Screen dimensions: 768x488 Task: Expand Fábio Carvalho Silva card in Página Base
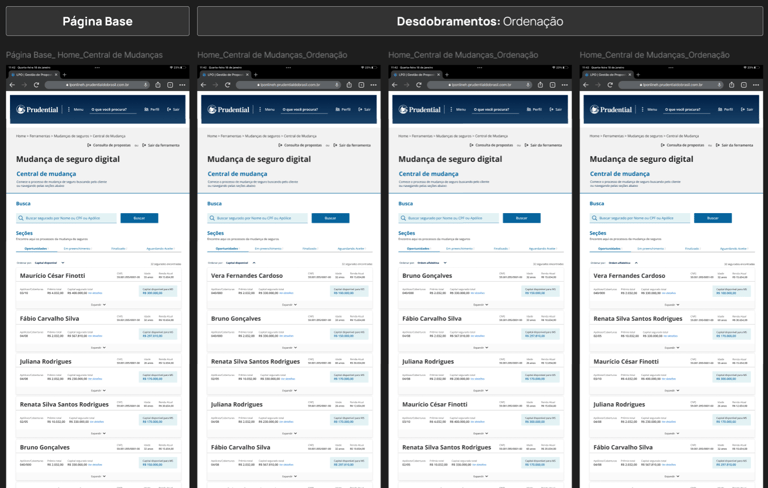tap(98, 348)
